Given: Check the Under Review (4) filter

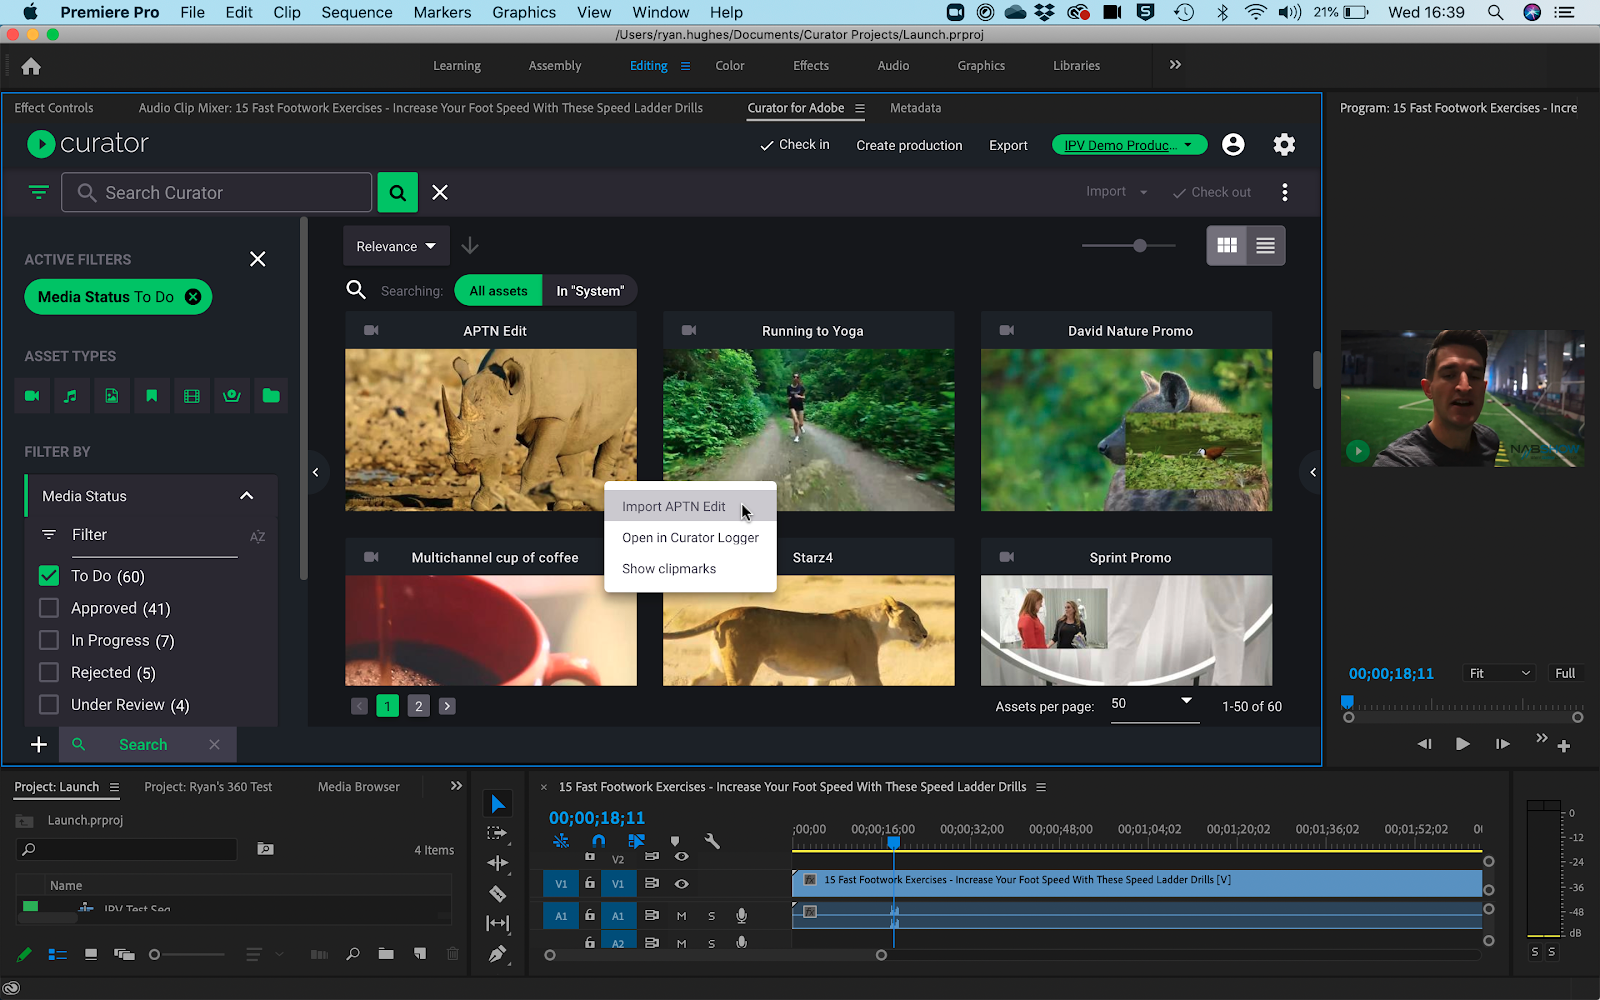Looking at the screenshot, I should pos(48,704).
